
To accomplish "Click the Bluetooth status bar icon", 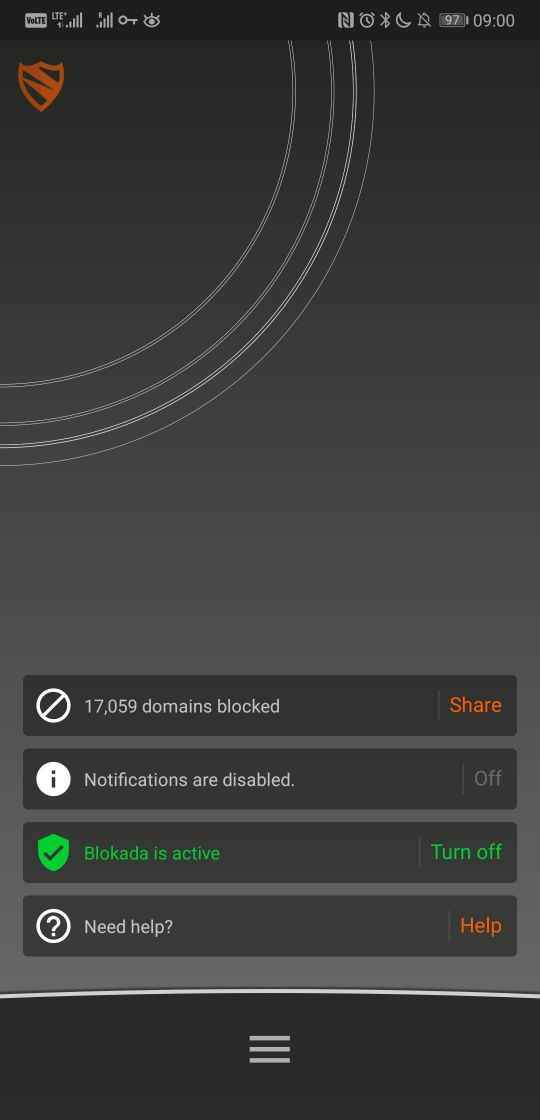I will (x=385, y=21).
